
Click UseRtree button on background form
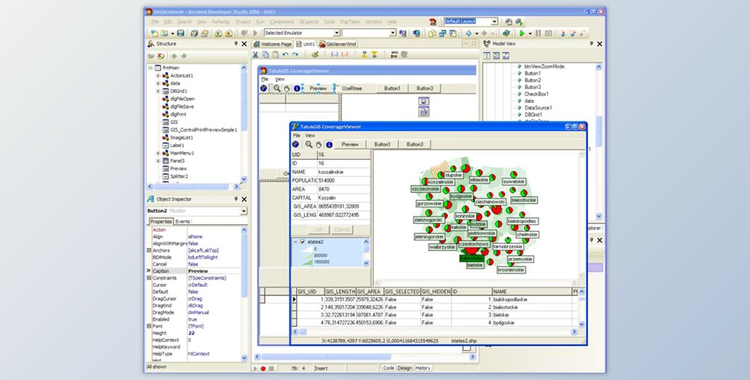[352, 89]
